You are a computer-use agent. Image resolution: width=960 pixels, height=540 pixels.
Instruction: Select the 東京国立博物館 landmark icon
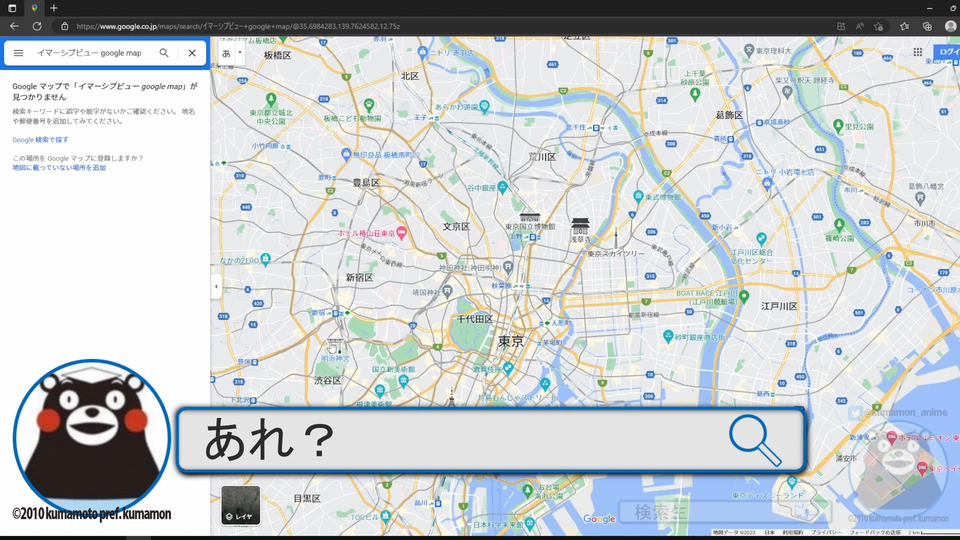(530, 217)
